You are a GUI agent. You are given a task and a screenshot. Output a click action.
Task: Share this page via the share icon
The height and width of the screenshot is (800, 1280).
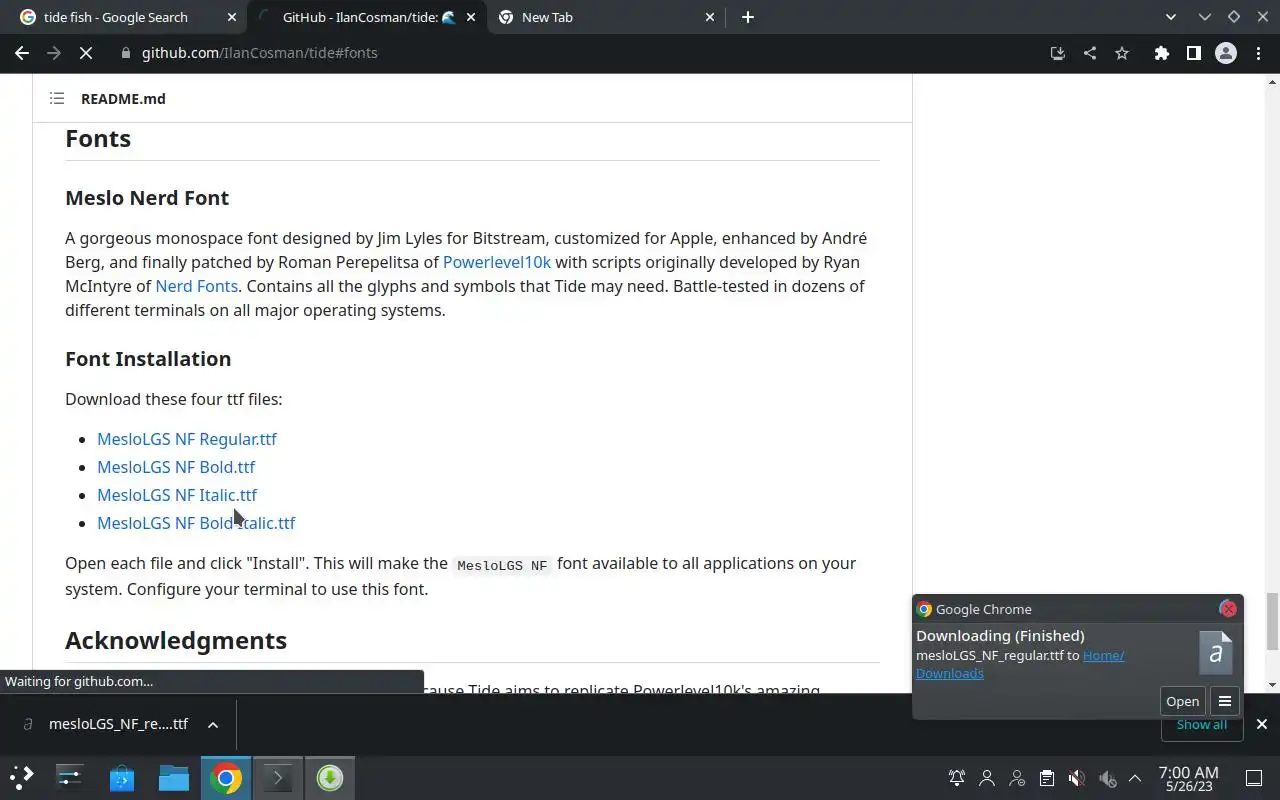(x=1090, y=53)
